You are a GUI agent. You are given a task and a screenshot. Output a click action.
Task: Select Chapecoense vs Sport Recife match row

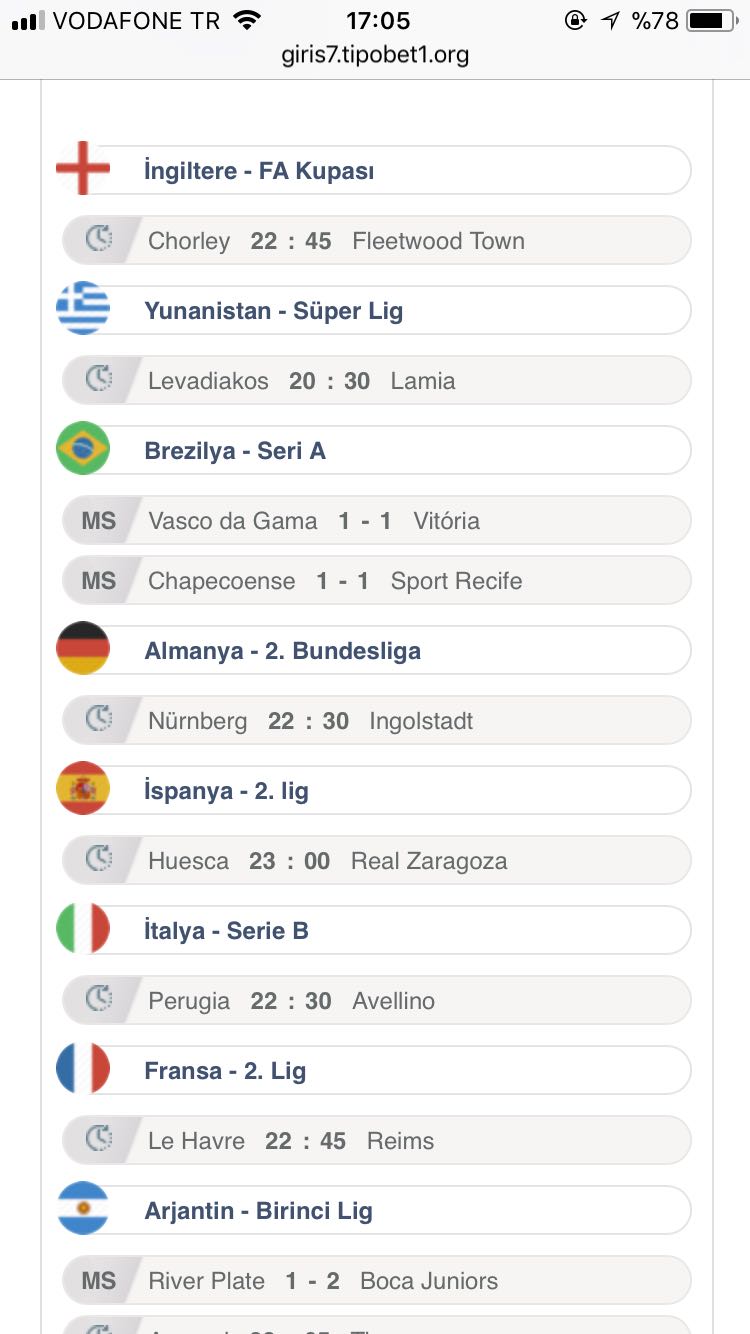pos(376,580)
